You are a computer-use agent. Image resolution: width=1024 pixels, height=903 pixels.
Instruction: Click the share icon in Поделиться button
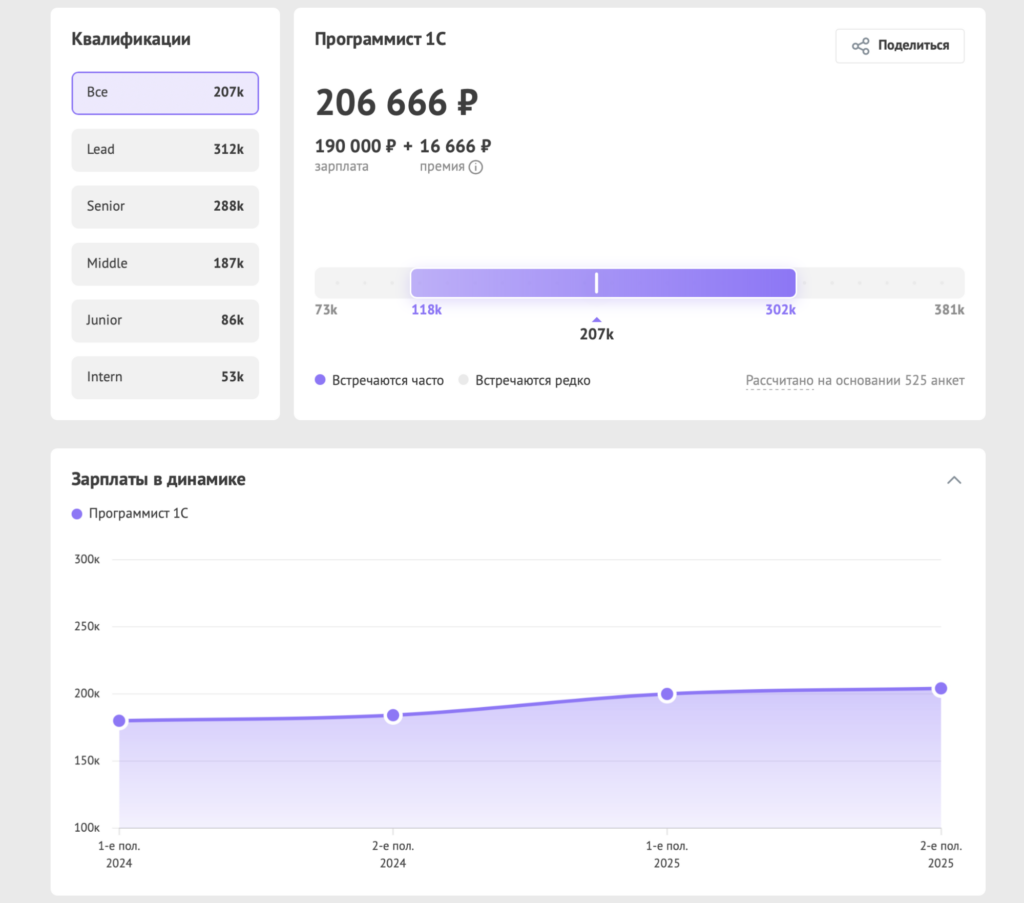(x=860, y=46)
